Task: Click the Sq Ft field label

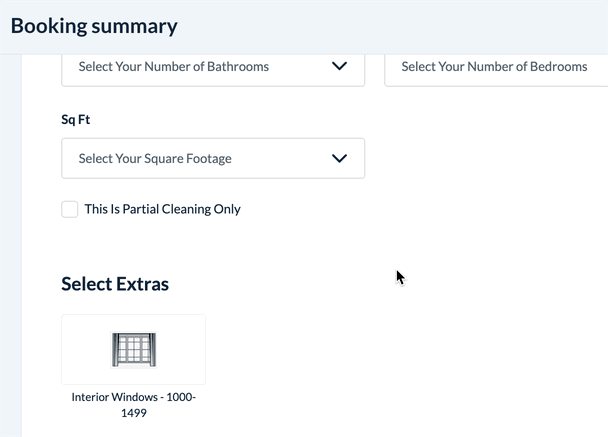Action: point(76,120)
